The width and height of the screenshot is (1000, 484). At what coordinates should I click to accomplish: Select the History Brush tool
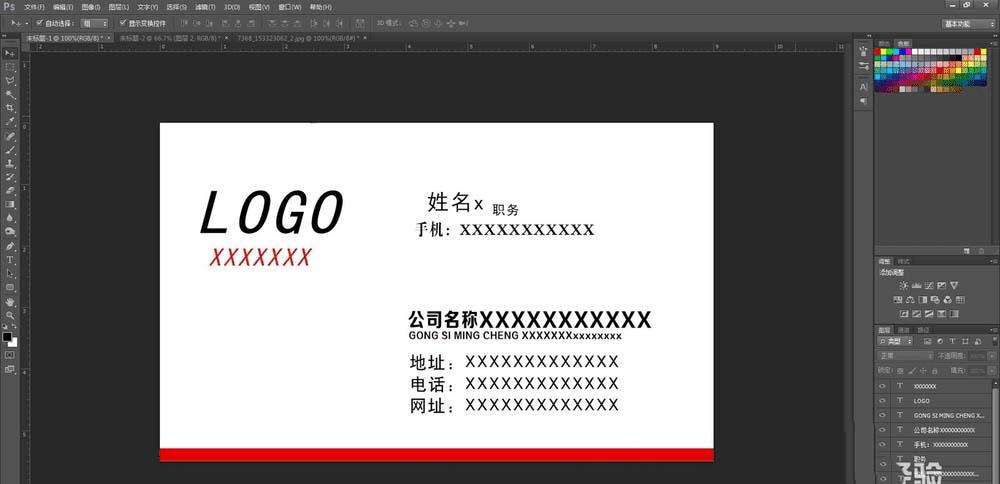(x=10, y=177)
